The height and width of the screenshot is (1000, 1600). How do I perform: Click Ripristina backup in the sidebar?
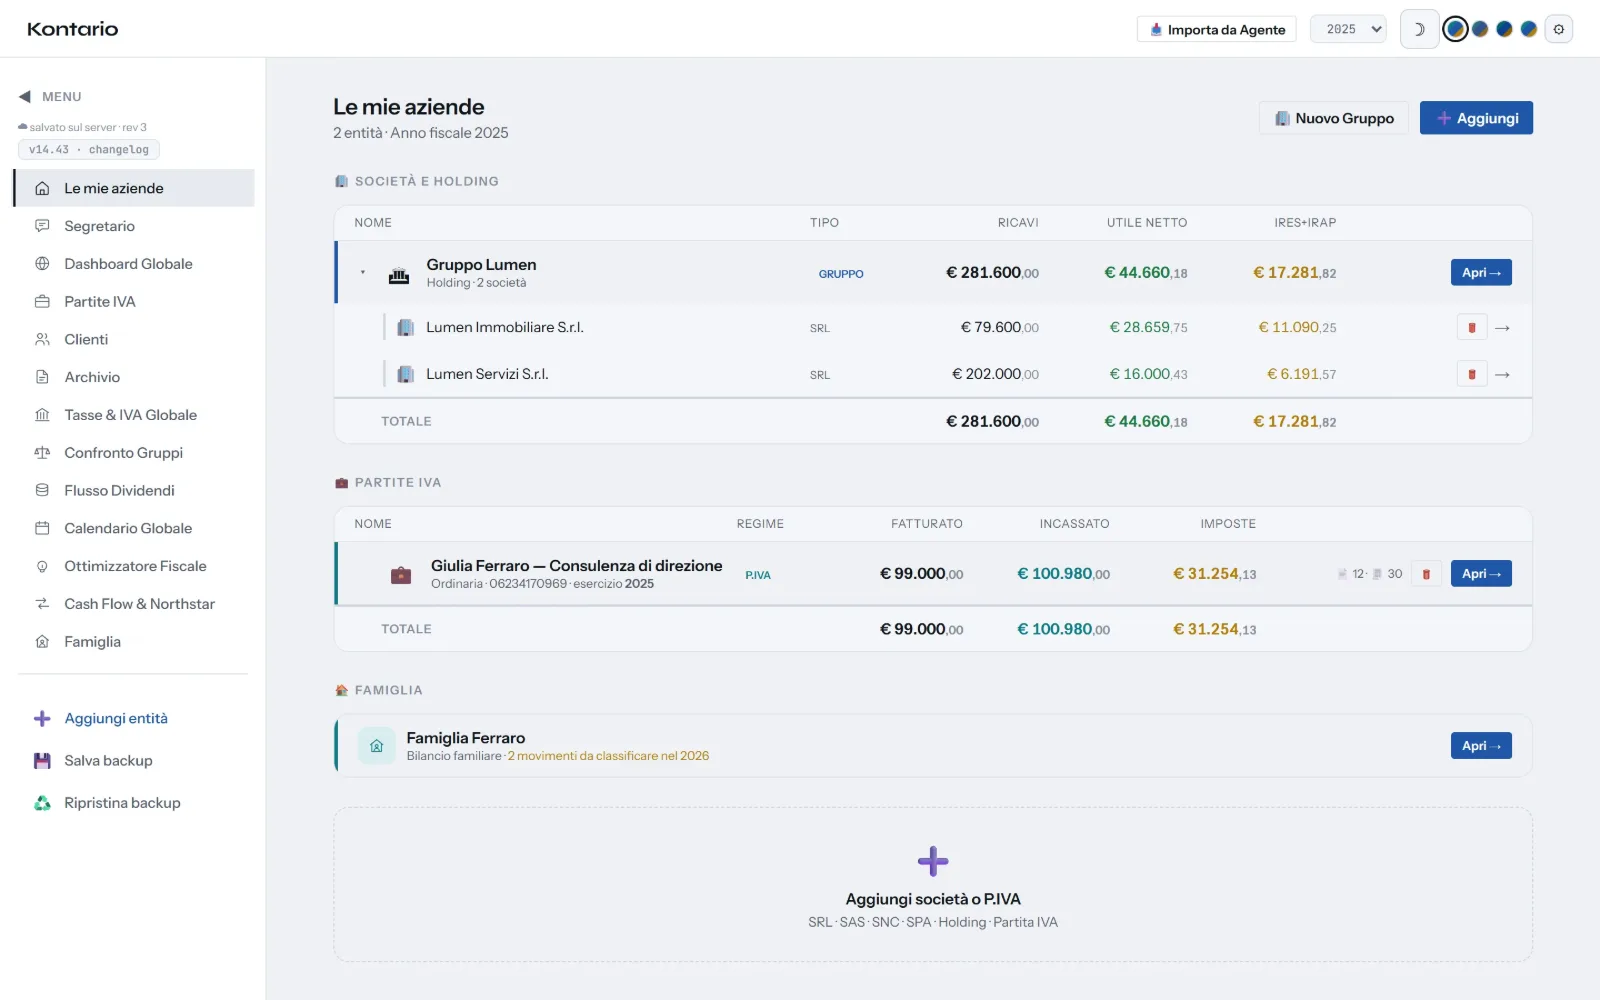[134, 803]
